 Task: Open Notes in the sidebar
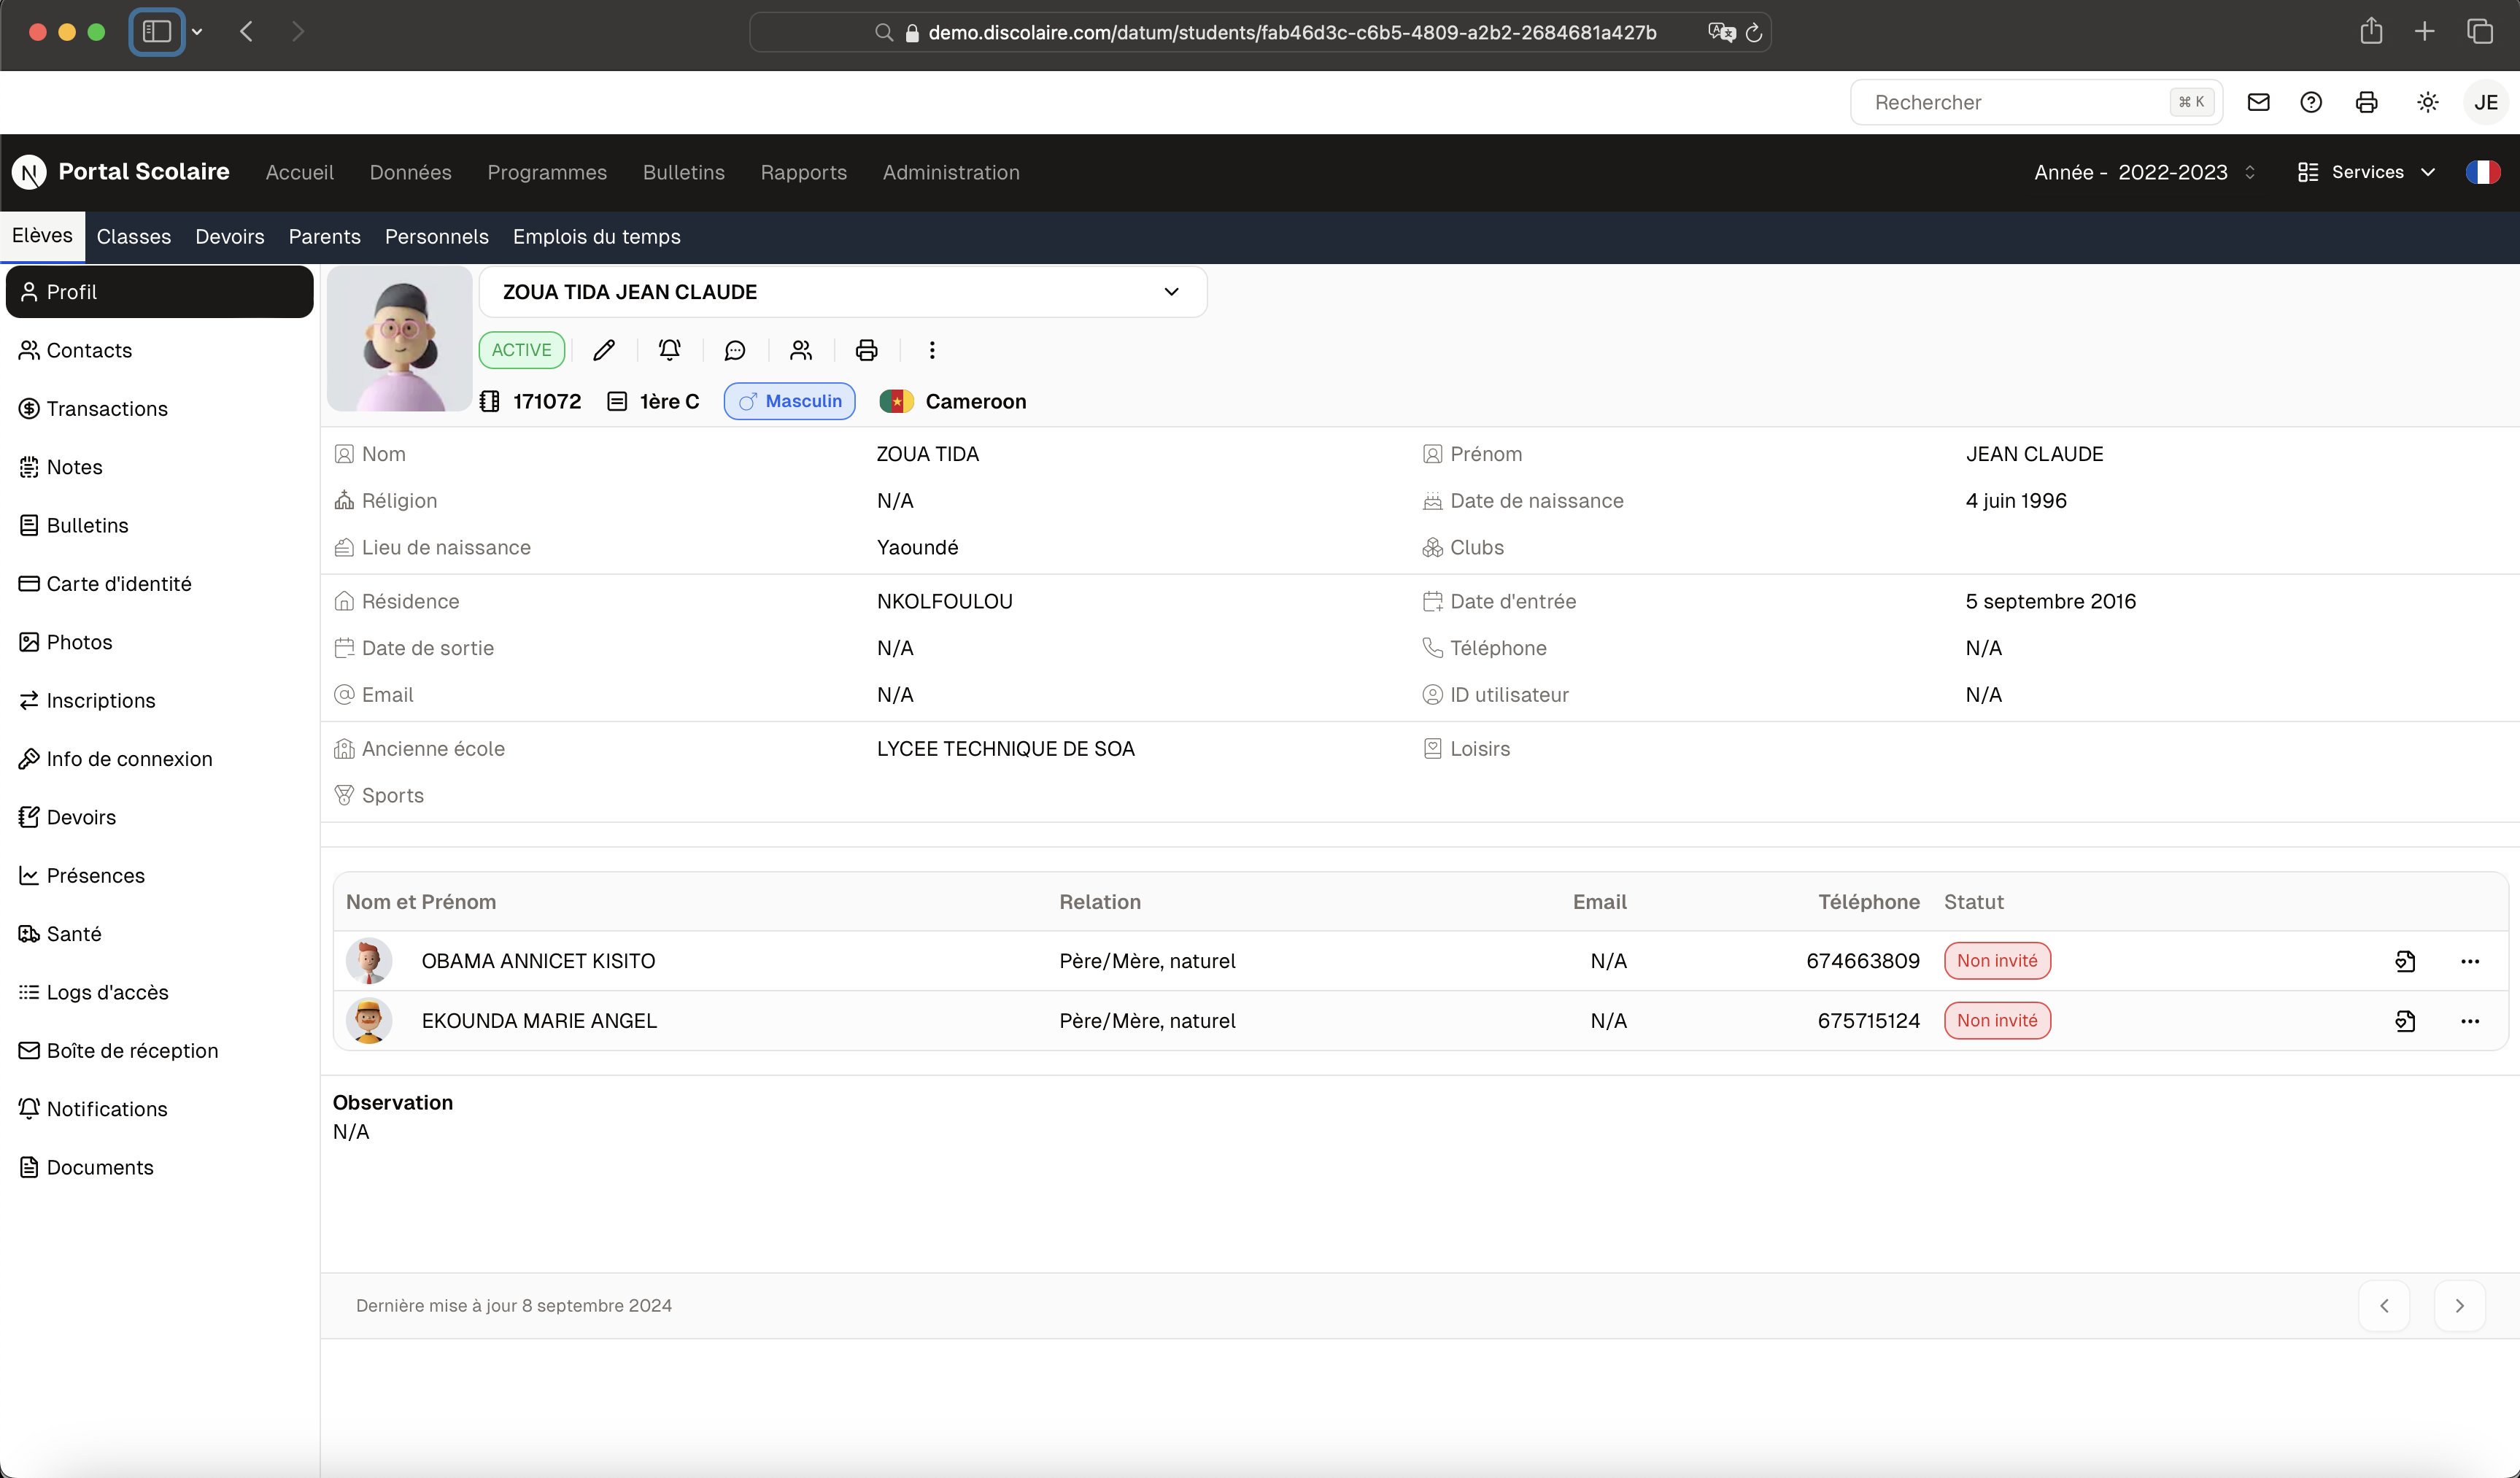tap(160, 467)
